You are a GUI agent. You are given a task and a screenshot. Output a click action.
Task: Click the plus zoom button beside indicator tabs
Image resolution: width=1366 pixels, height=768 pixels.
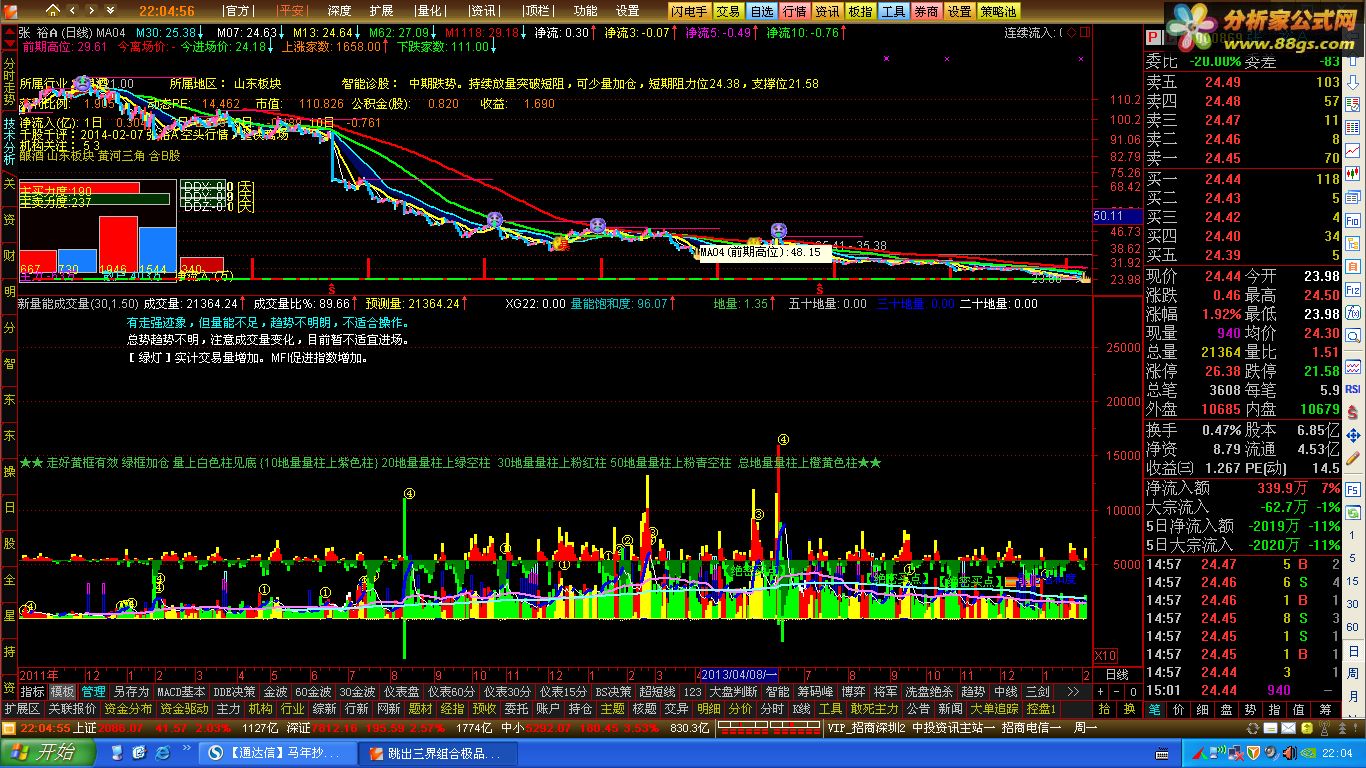1100,691
